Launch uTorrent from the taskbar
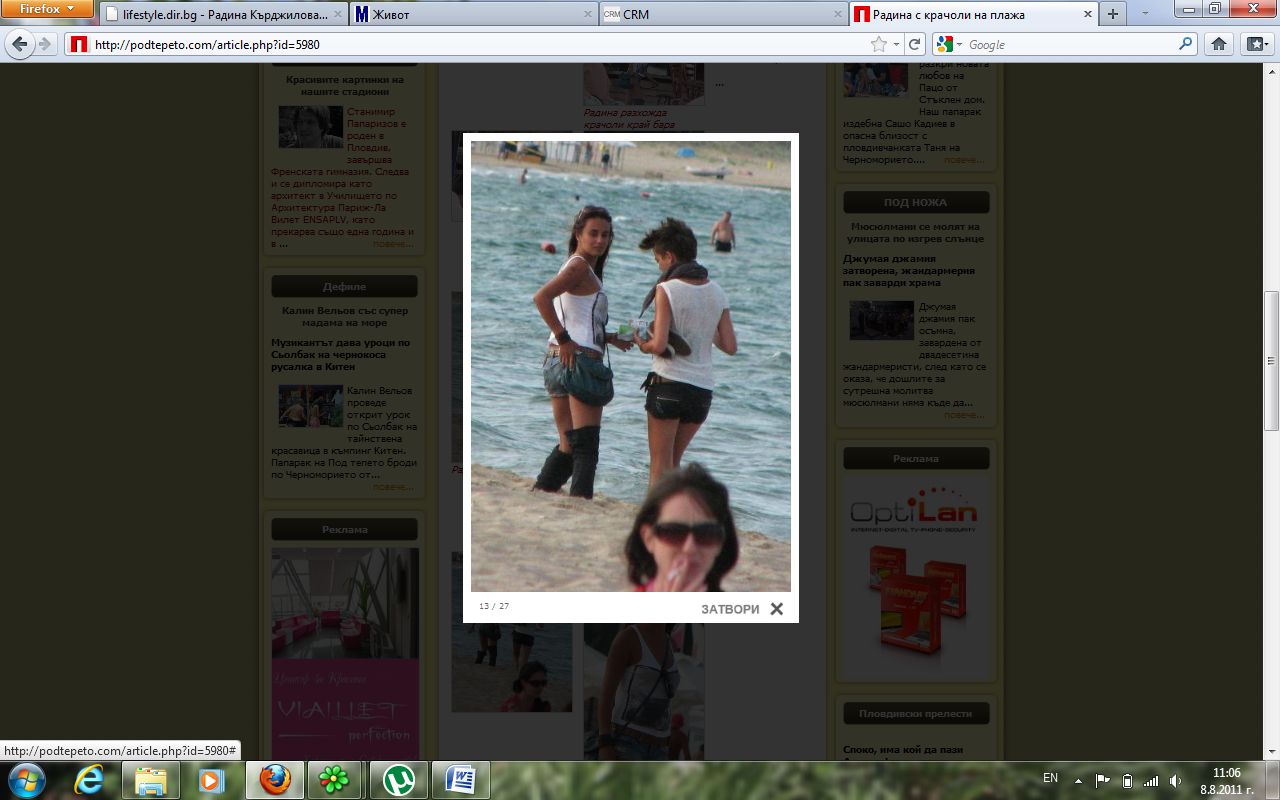This screenshot has width=1280, height=800. (398, 779)
